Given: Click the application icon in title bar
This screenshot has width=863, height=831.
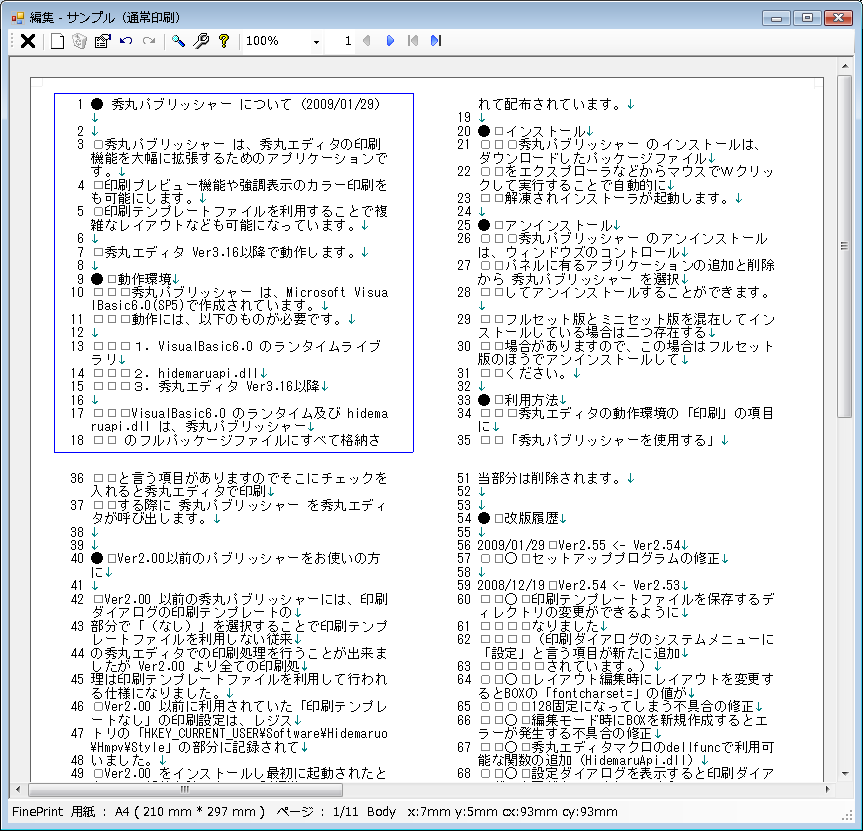Looking at the screenshot, I should tap(17, 17).
